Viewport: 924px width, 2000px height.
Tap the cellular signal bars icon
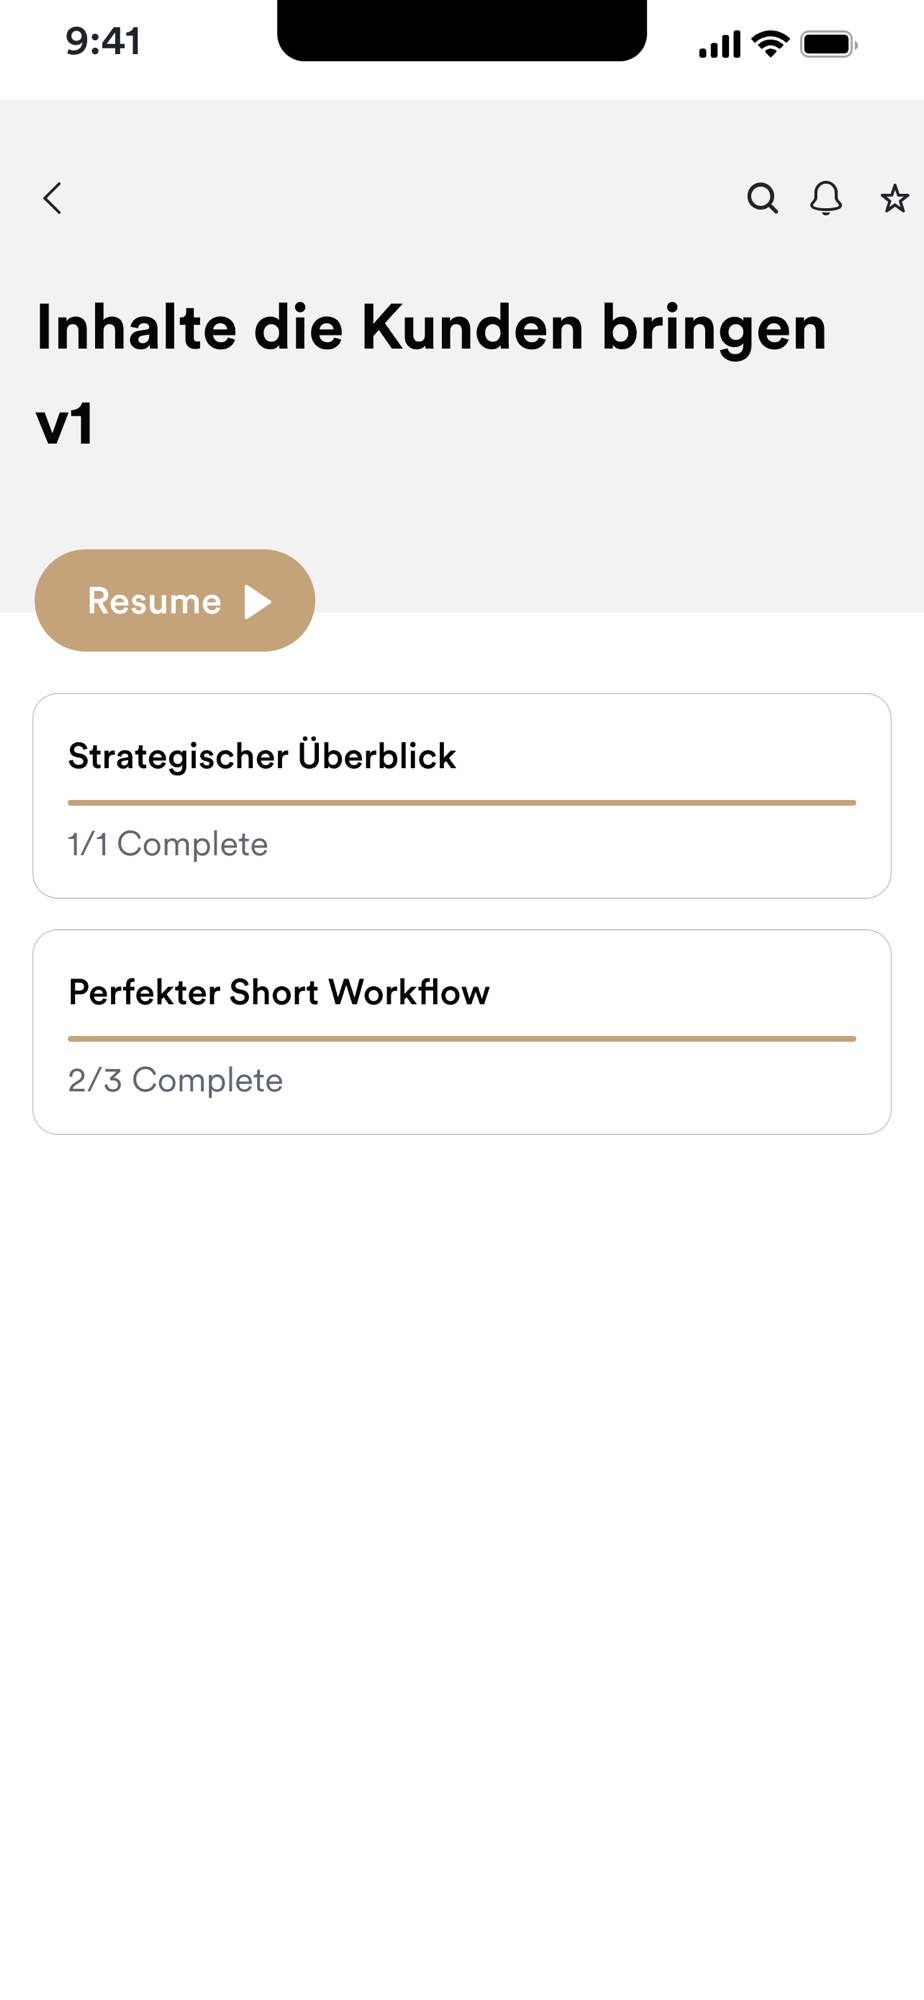(x=719, y=45)
